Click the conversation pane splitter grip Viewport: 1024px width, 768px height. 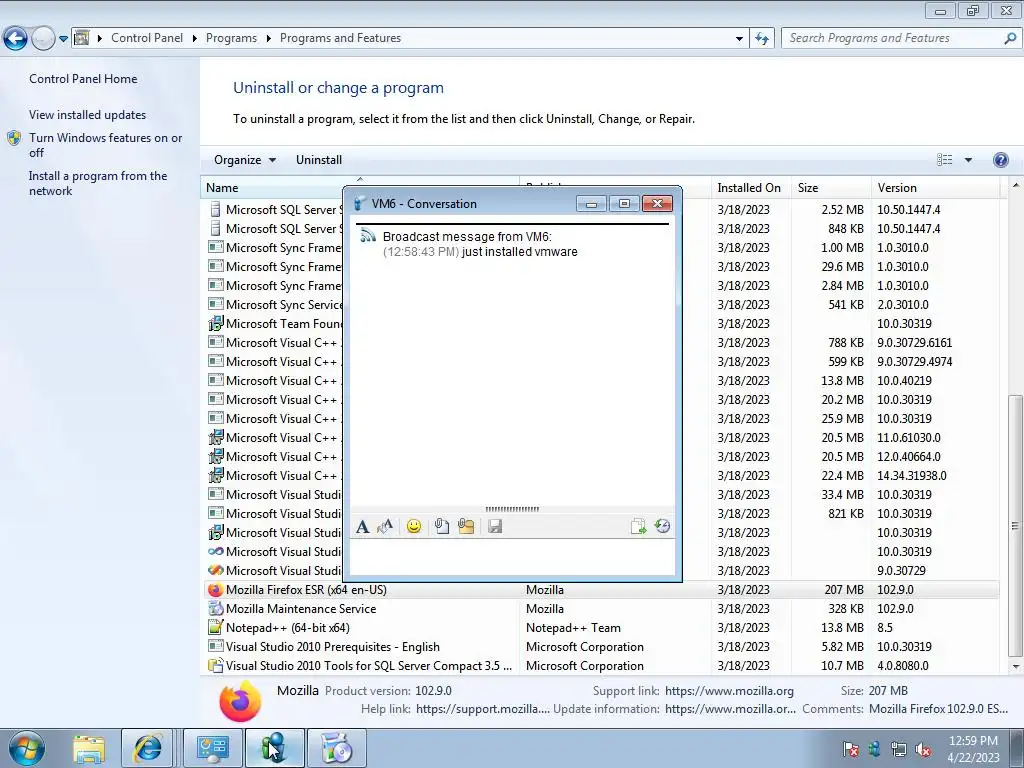point(512,509)
